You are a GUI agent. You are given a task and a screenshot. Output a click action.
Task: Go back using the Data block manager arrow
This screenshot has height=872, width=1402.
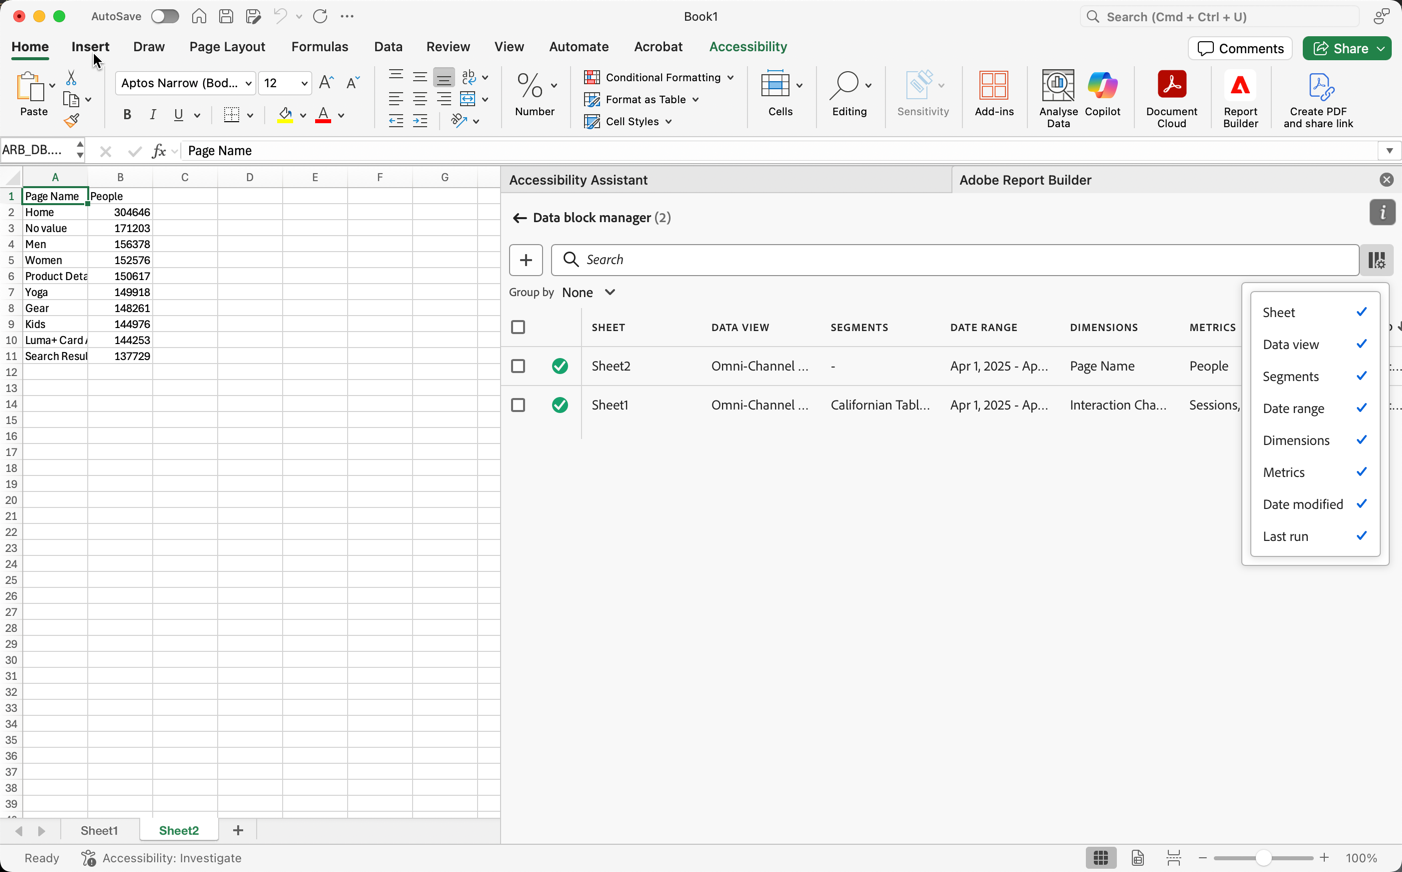pos(519,218)
